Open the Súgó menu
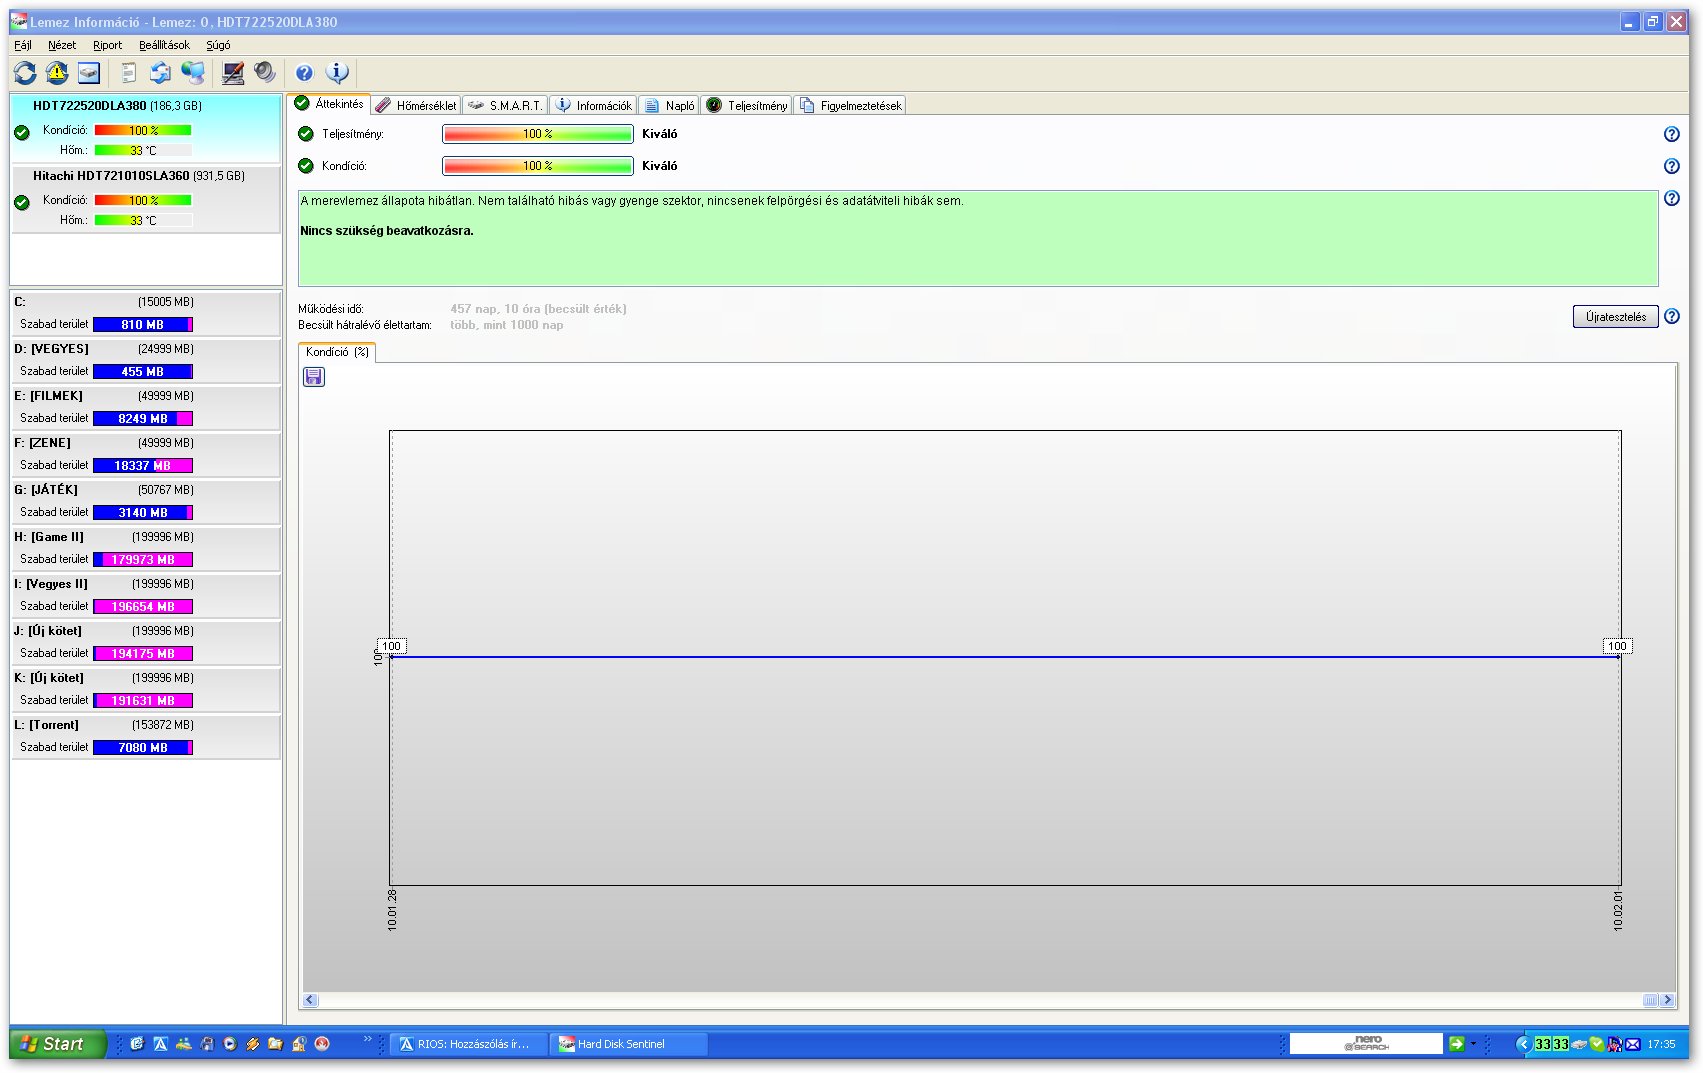This screenshot has height=1073, width=1703. tap(218, 45)
